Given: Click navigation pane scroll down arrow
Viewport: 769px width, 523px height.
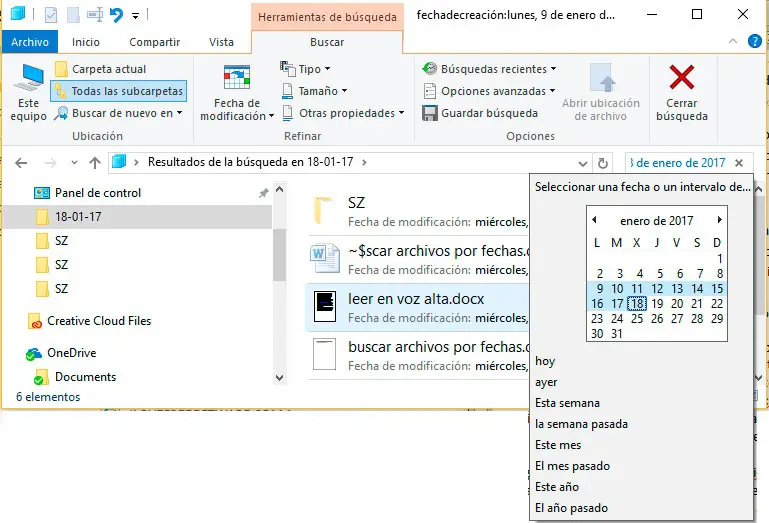Looking at the screenshot, I should click(280, 377).
